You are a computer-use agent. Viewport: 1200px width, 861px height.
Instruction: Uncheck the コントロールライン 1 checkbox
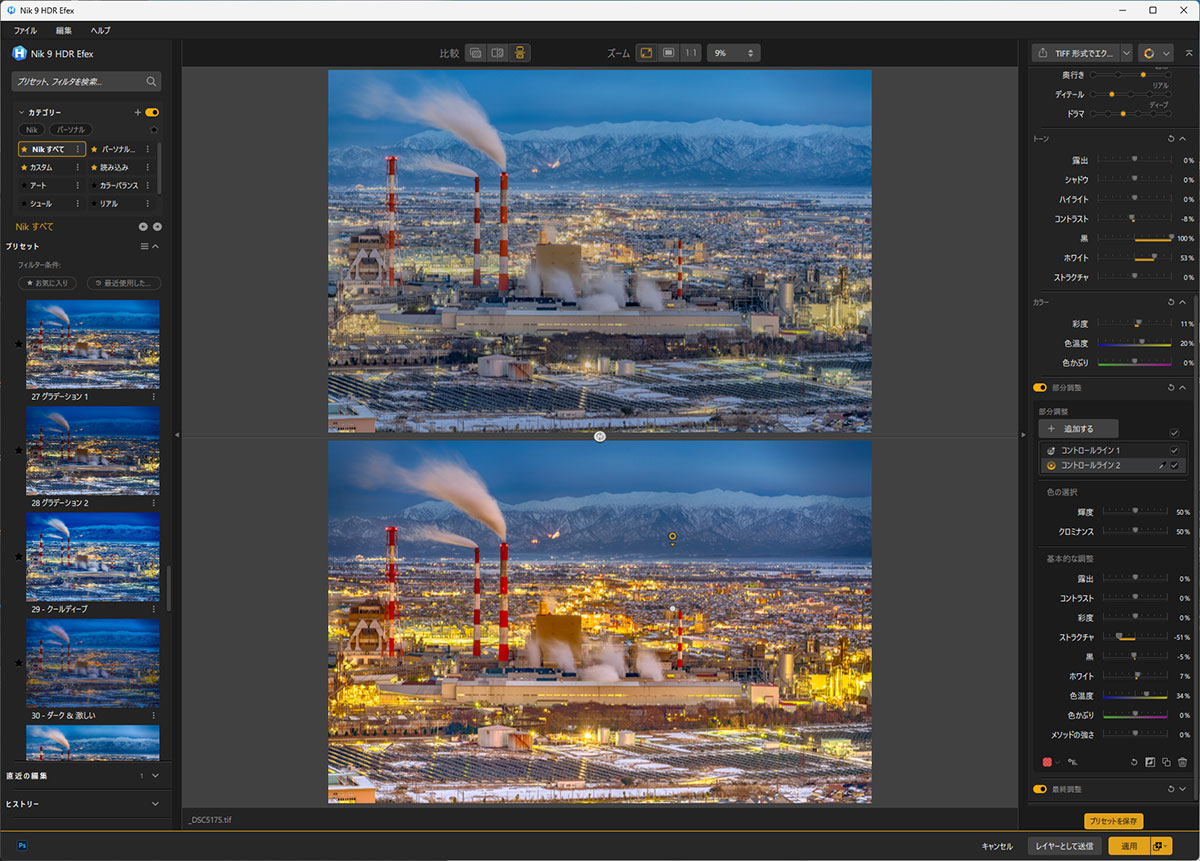[x=1174, y=450]
